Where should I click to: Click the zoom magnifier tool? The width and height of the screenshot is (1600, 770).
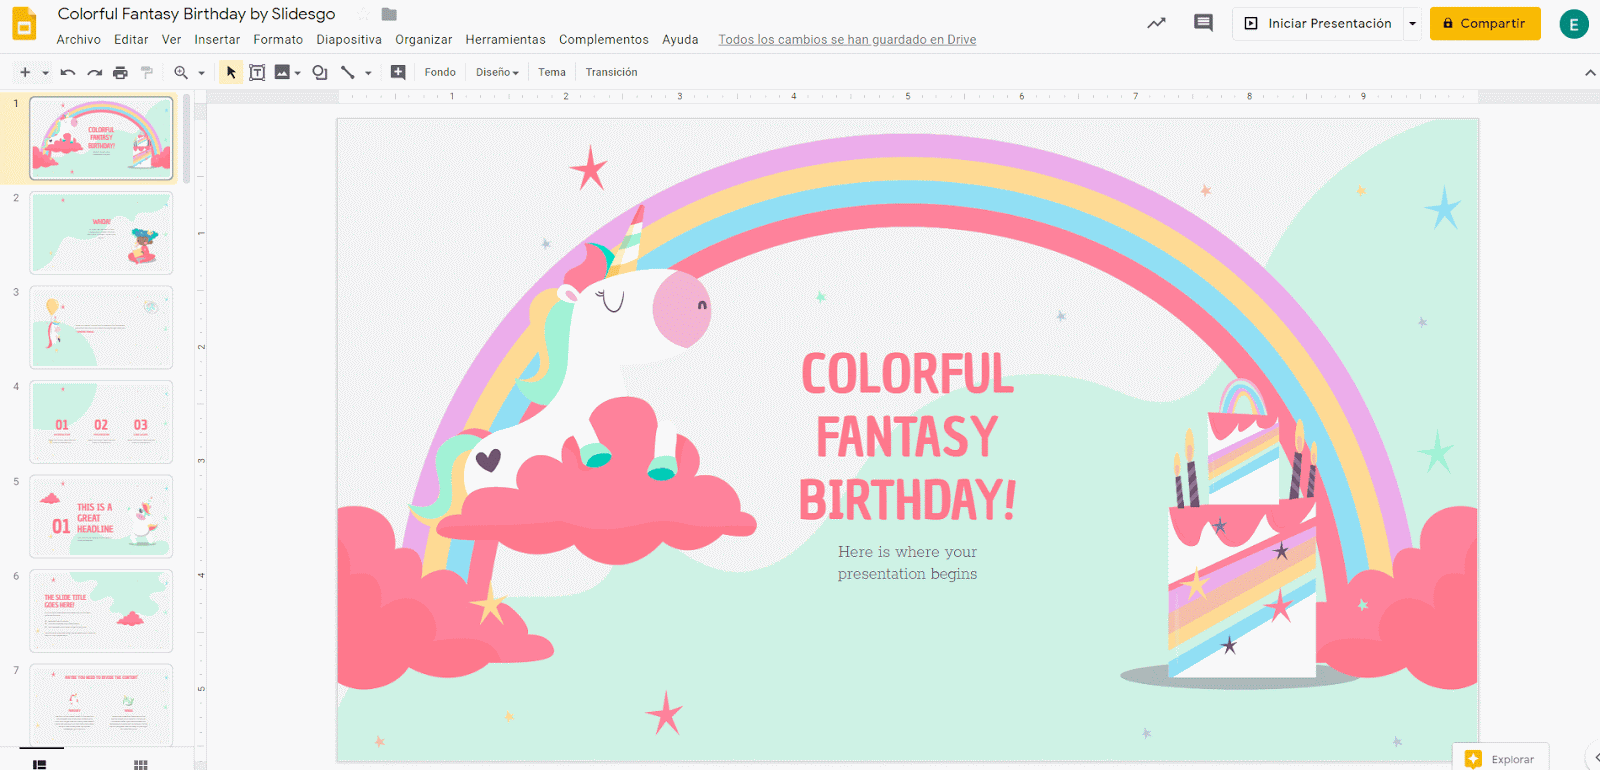tap(181, 72)
